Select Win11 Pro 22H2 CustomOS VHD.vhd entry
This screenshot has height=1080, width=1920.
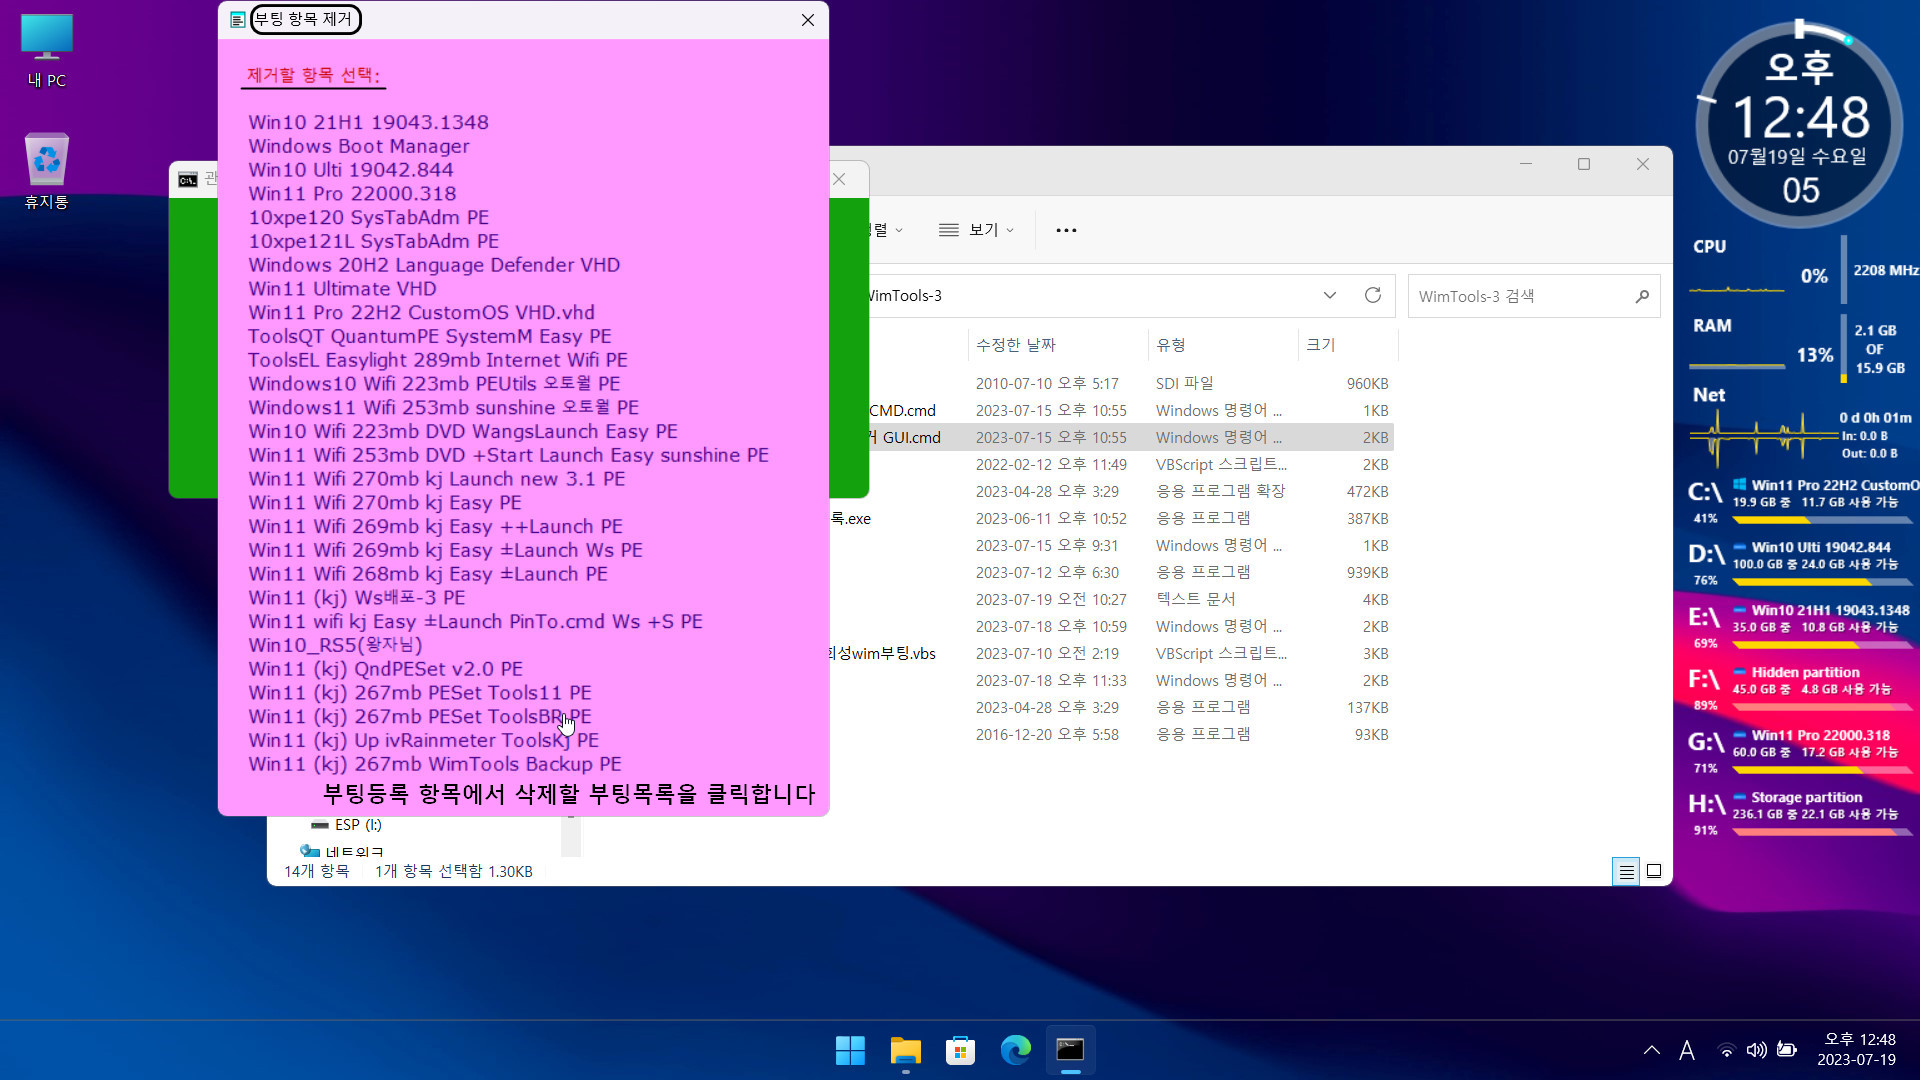pos(421,313)
